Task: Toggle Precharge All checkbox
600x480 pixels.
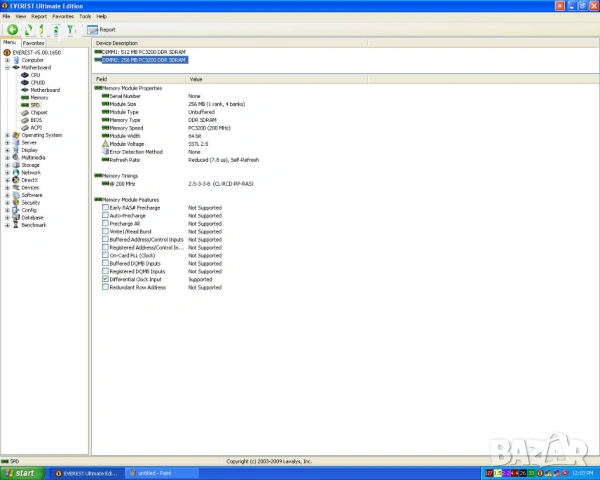Action: [x=105, y=224]
